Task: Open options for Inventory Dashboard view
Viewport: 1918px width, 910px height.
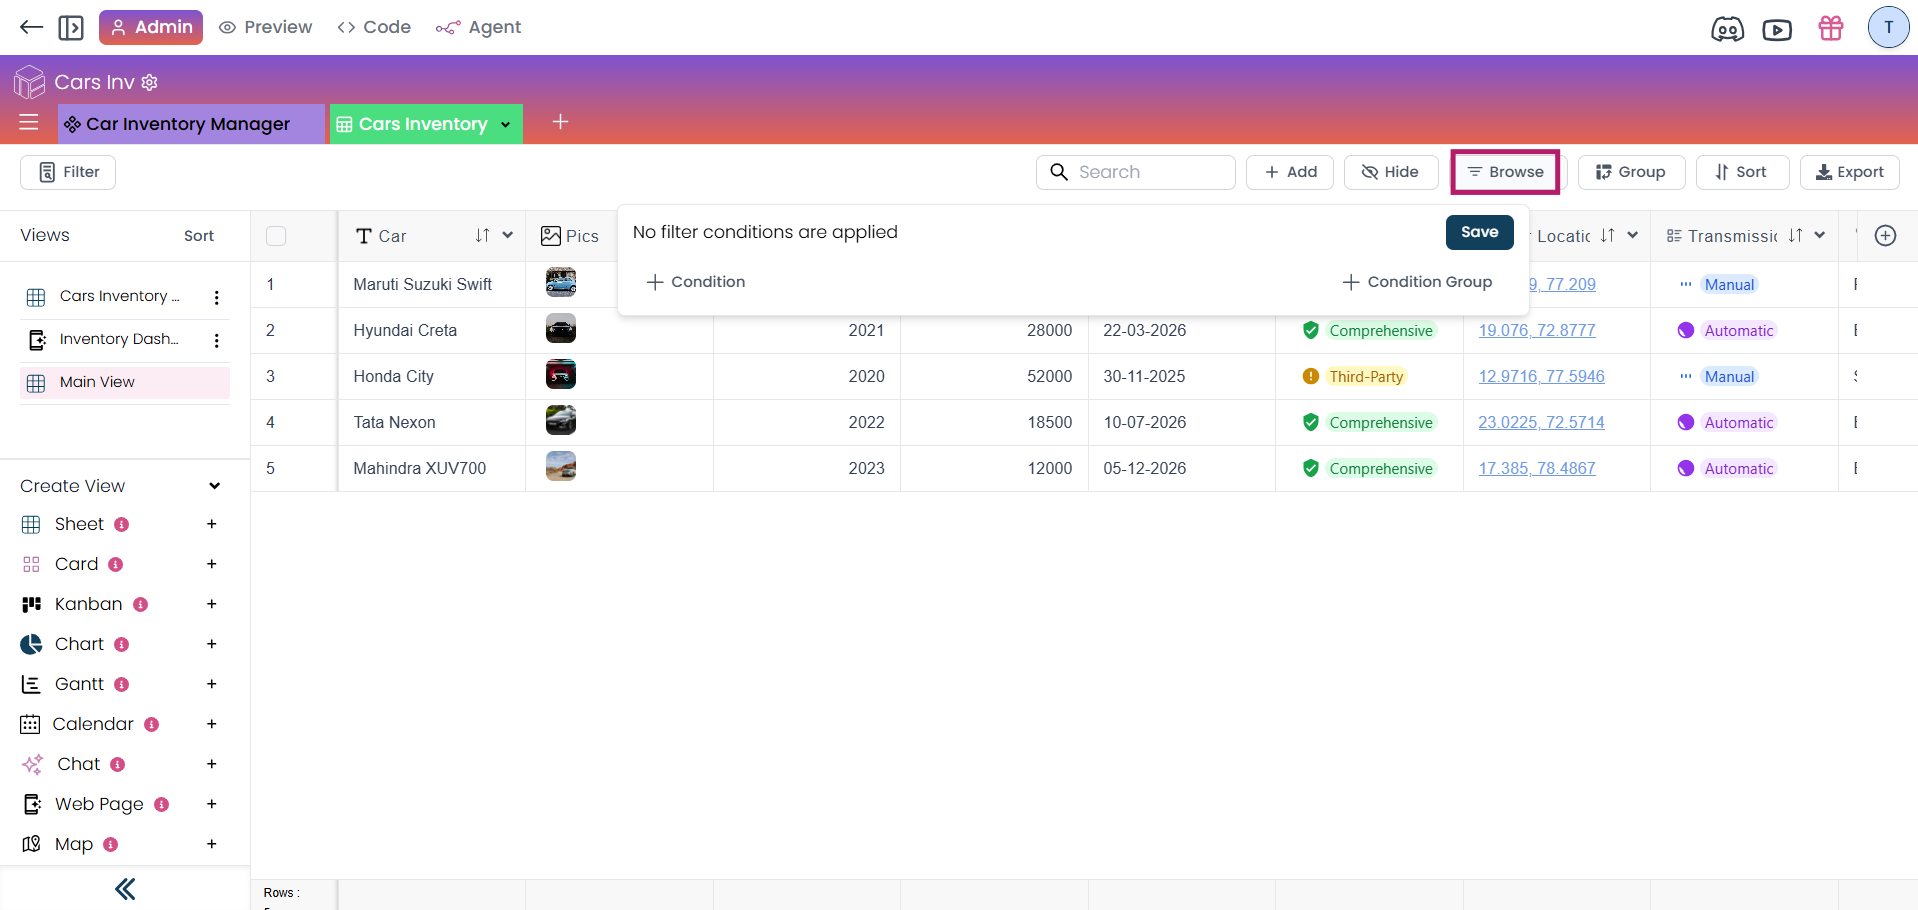Action: [x=216, y=340]
